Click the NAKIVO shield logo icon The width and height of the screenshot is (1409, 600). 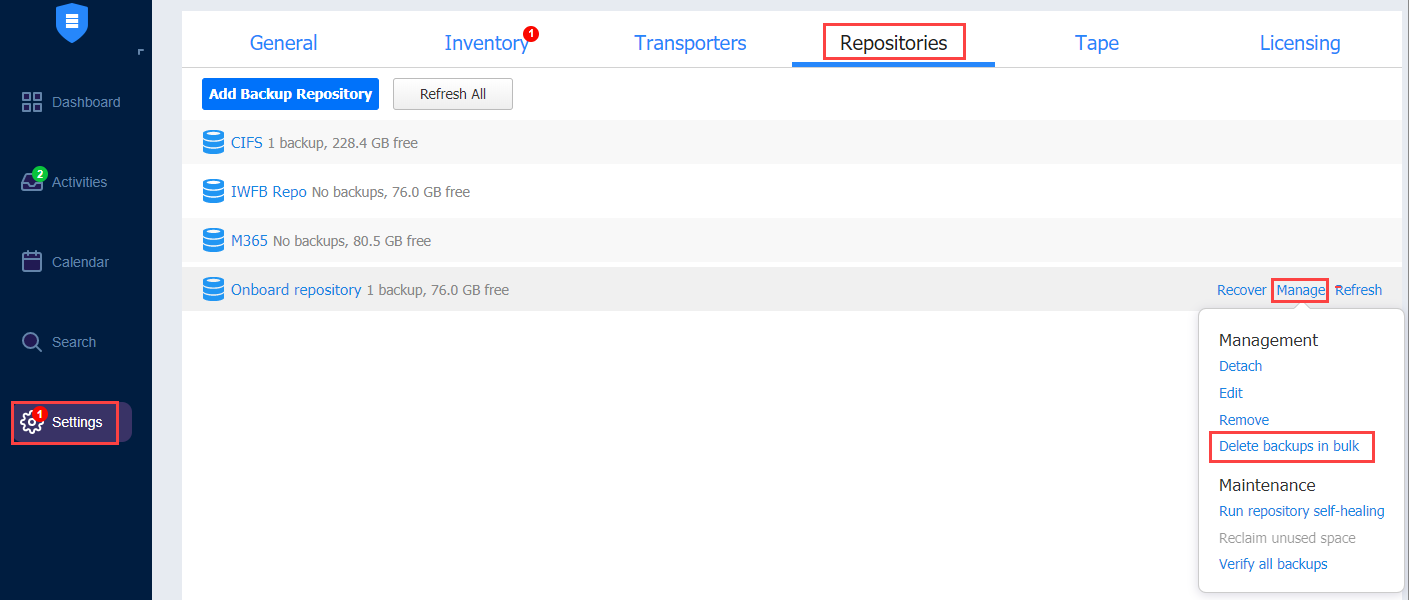72,23
